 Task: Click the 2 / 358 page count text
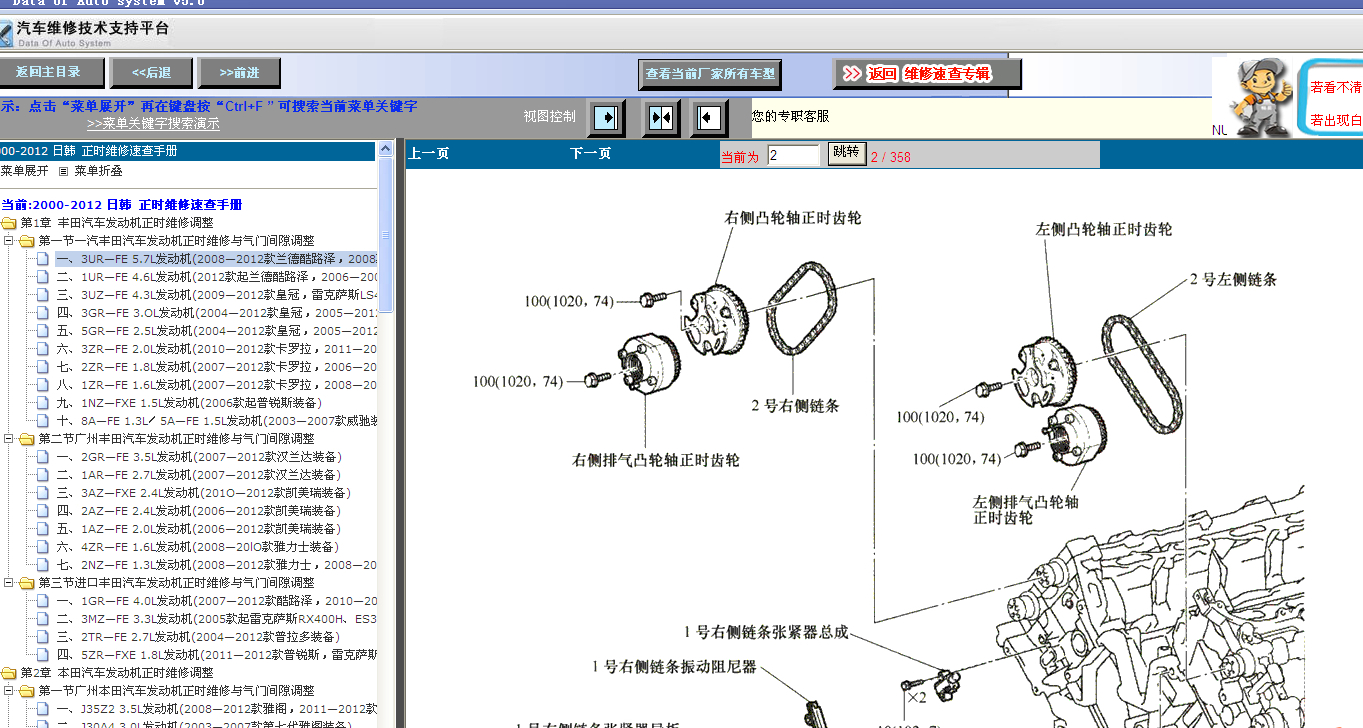click(x=891, y=157)
